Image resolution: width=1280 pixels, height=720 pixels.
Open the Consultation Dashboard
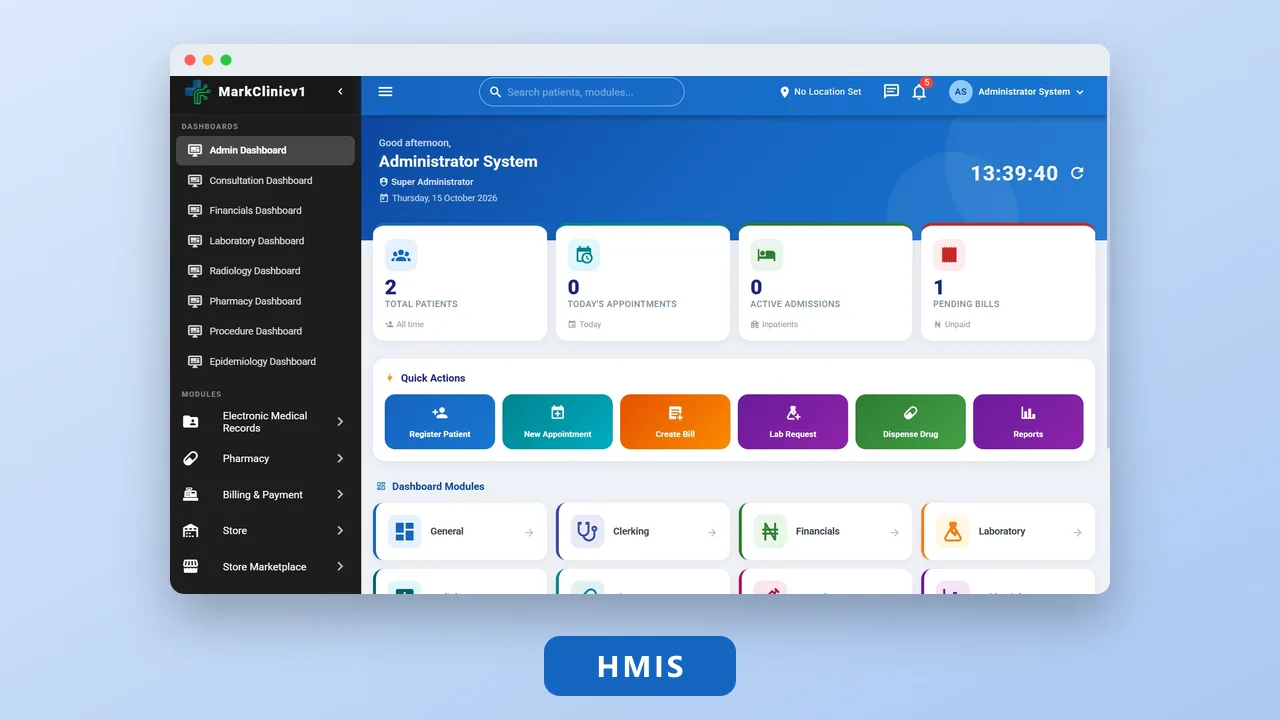[x=265, y=181]
